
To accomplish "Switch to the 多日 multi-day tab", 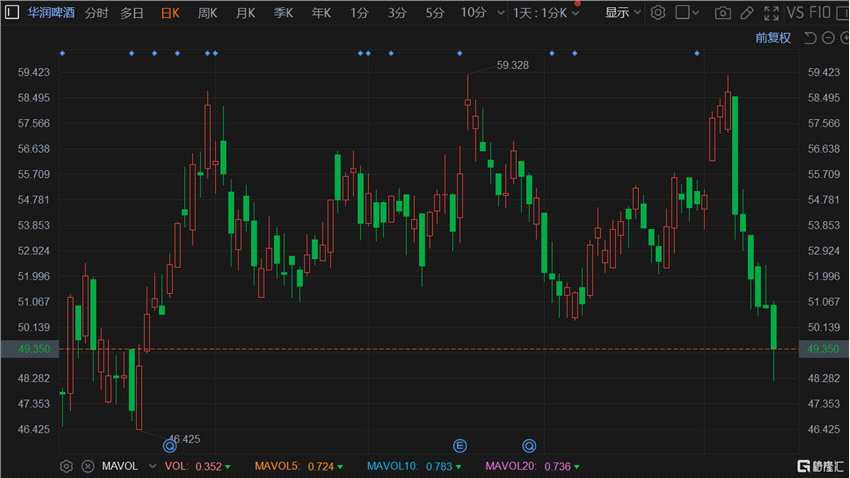I will 132,13.
